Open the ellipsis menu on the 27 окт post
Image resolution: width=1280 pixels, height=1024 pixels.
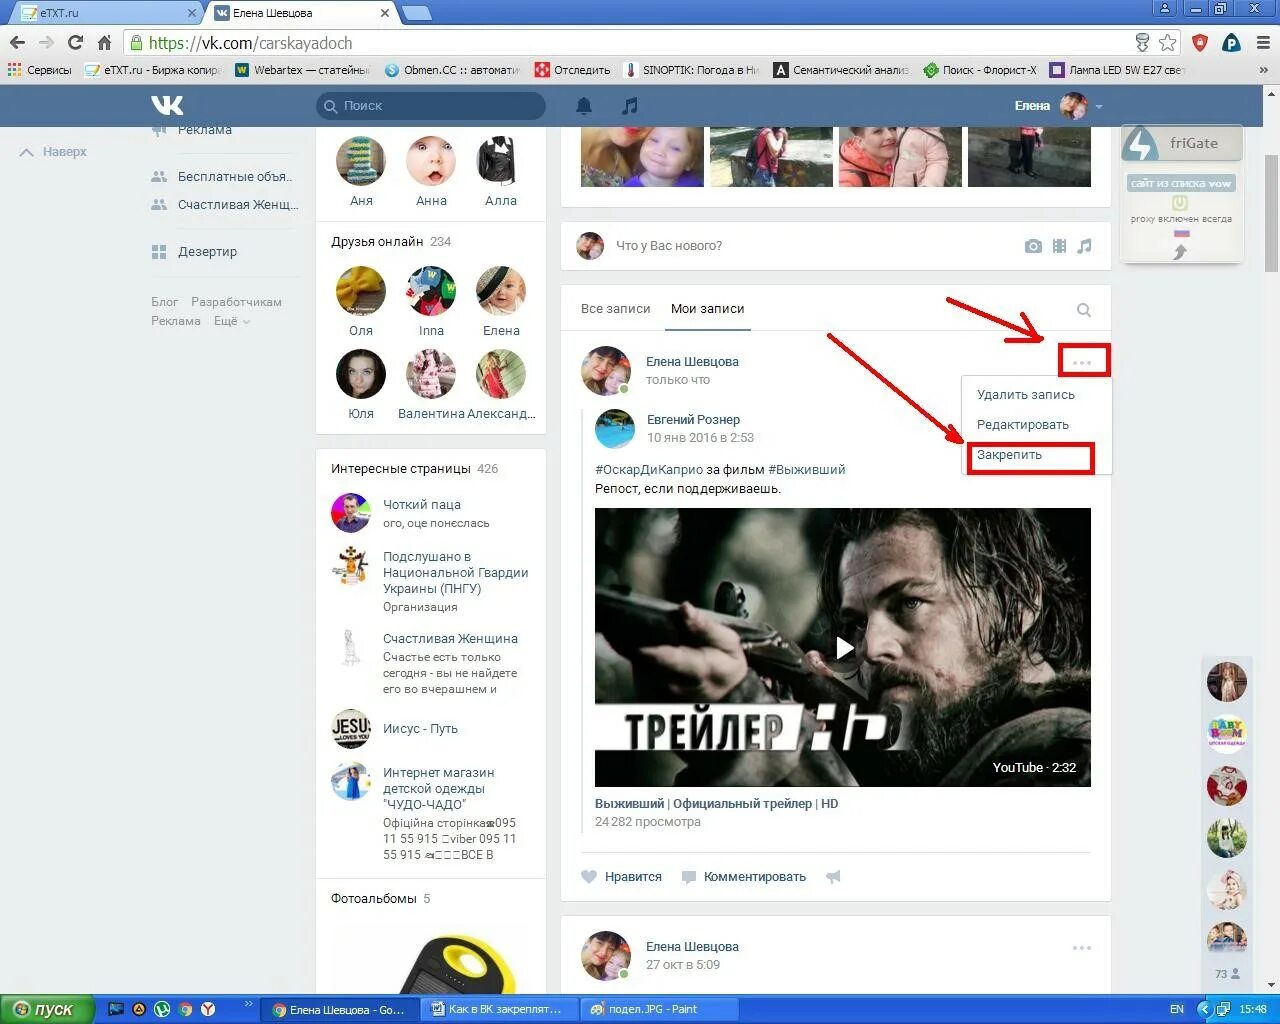(x=1083, y=947)
